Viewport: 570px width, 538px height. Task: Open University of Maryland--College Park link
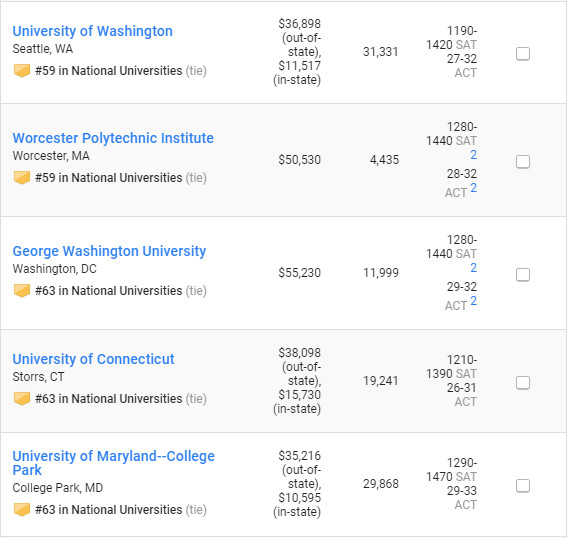click(113, 463)
